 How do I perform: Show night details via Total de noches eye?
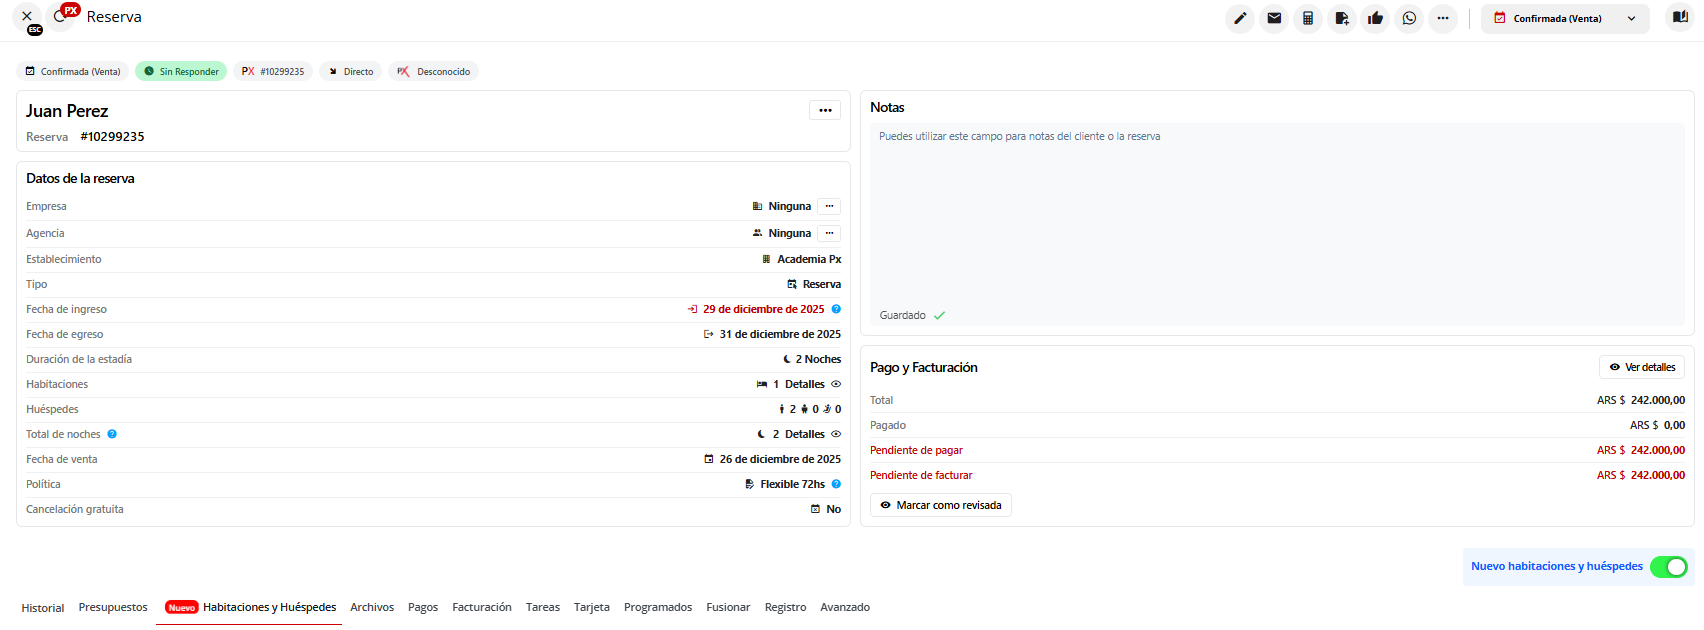pyautogui.click(x=836, y=434)
